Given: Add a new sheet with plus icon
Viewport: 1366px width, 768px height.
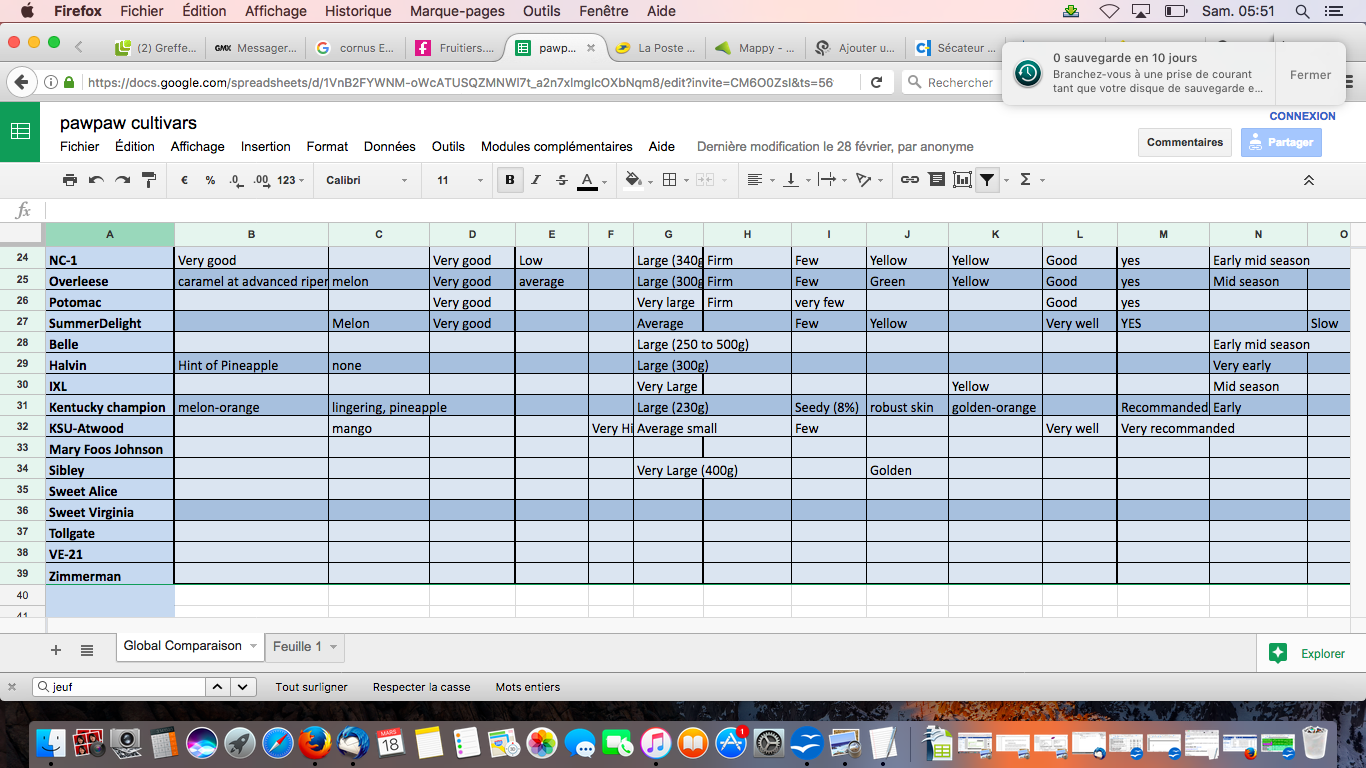Looking at the screenshot, I should pyautogui.click(x=56, y=650).
